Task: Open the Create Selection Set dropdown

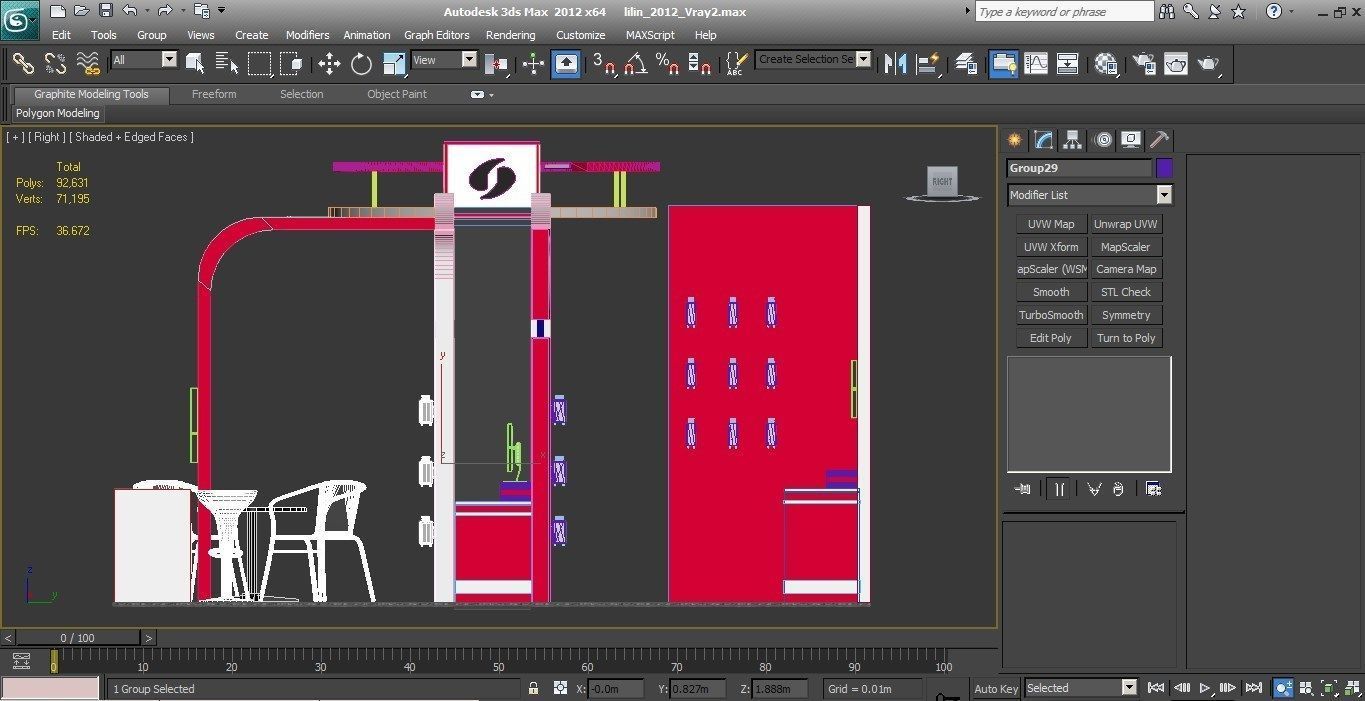Action: [x=813, y=59]
